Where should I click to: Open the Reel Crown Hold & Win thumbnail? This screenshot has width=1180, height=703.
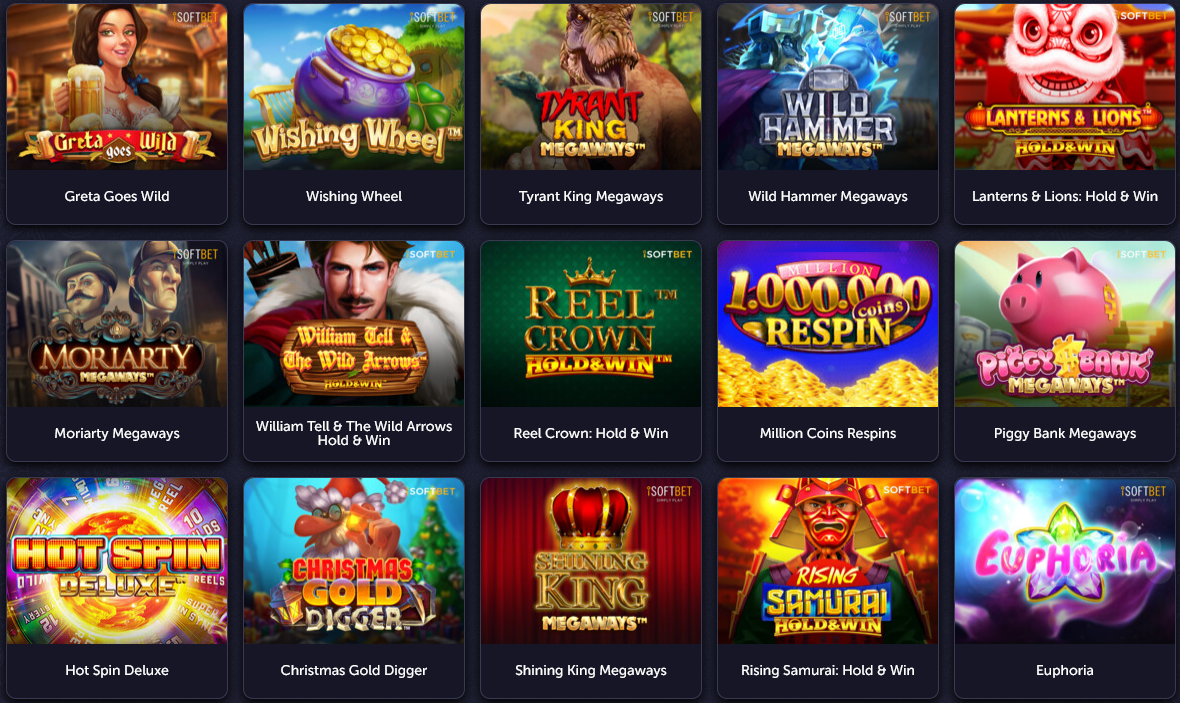[x=591, y=324]
